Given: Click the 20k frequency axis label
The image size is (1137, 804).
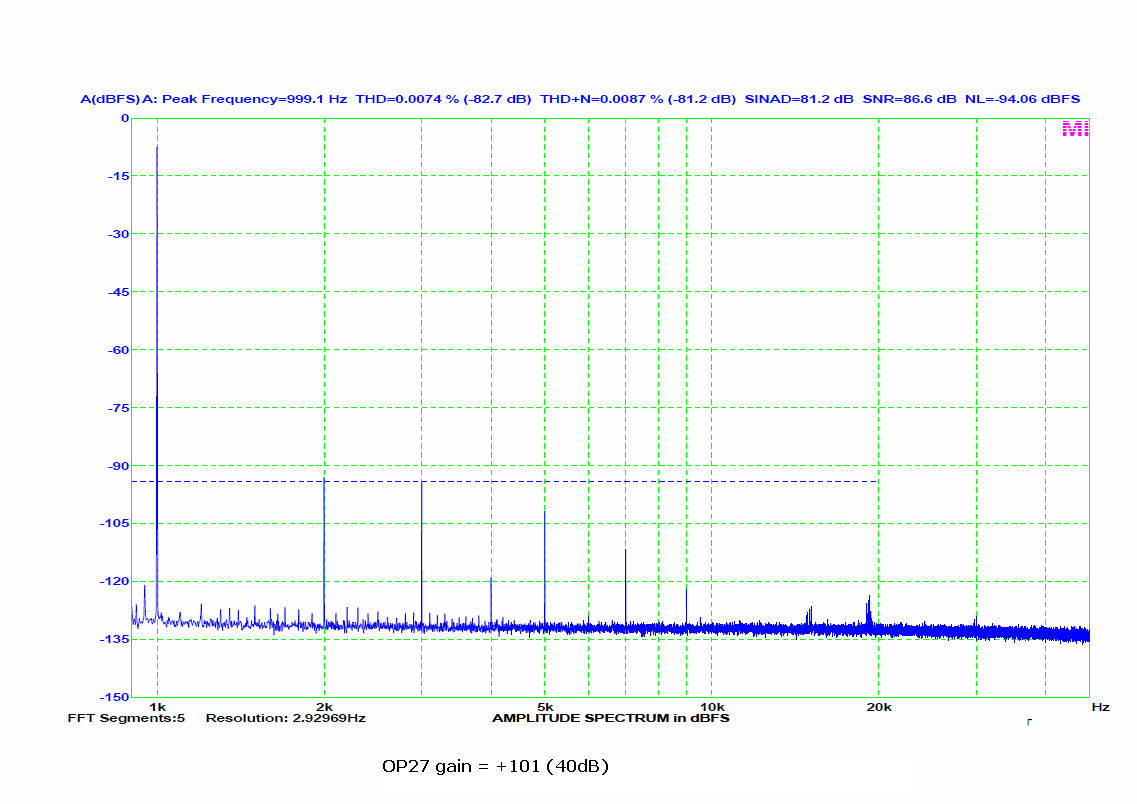Looking at the screenshot, I should (879, 707).
